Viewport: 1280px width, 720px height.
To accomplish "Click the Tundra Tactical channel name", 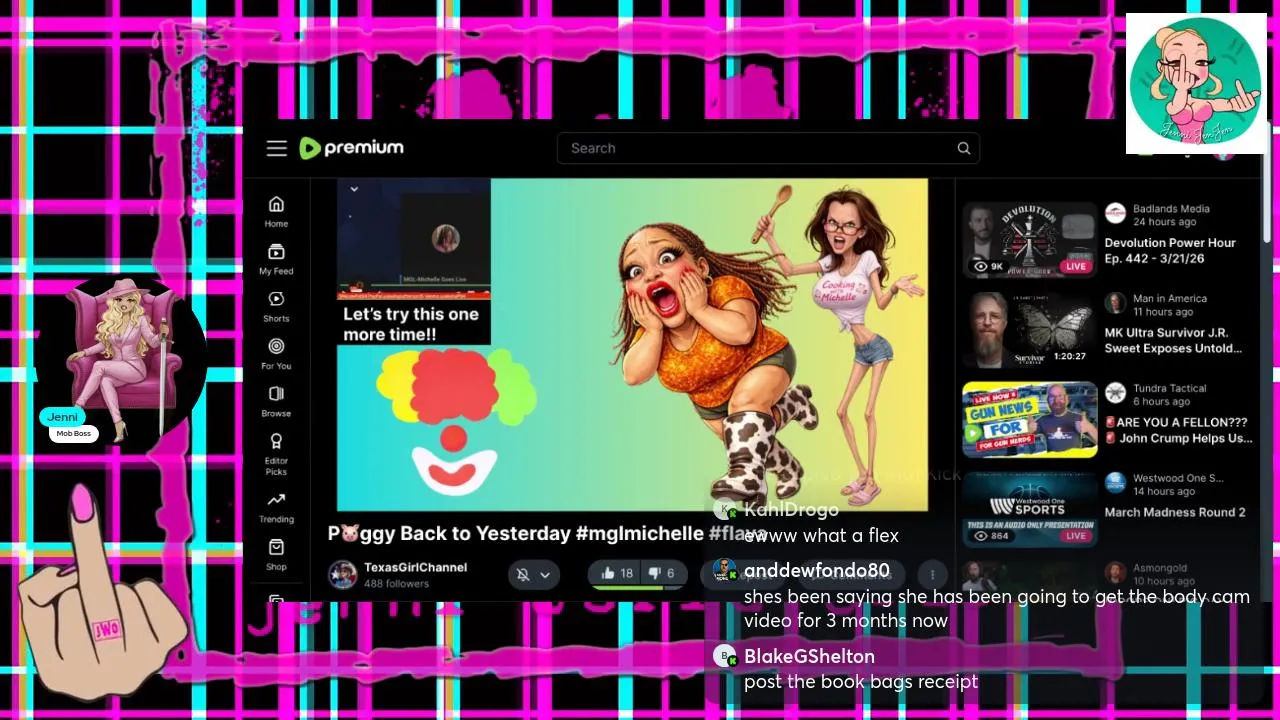I will point(1169,388).
